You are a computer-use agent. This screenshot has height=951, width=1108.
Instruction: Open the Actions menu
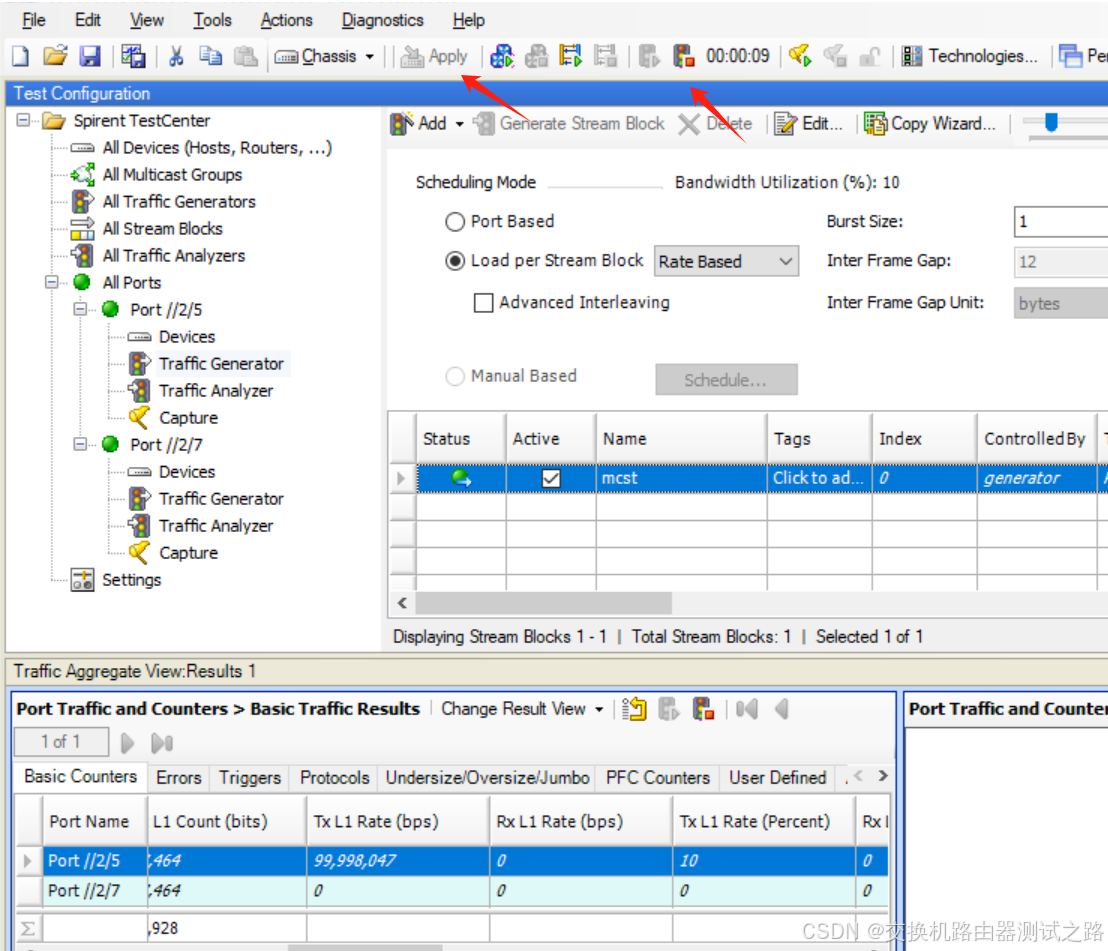(x=286, y=20)
